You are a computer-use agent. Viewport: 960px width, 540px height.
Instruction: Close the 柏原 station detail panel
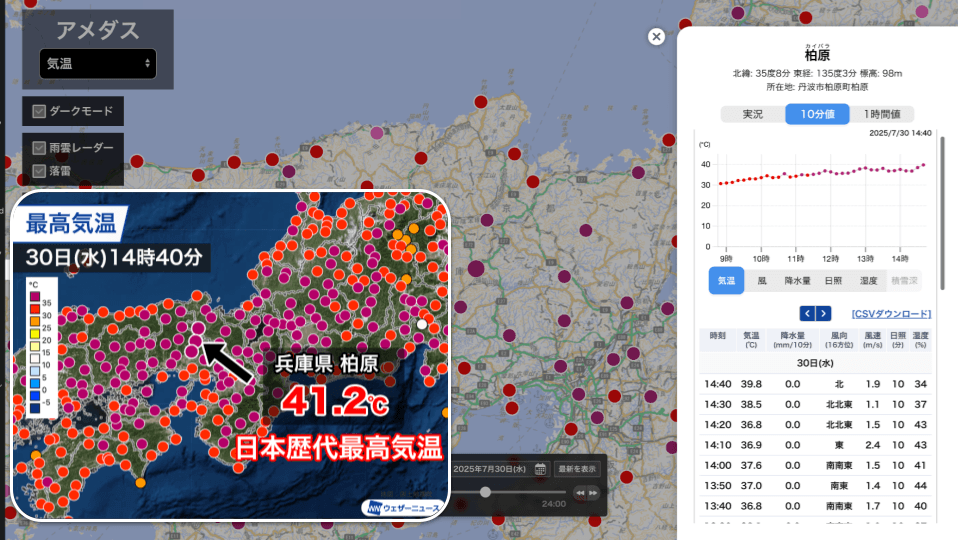pyautogui.click(x=656, y=37)
